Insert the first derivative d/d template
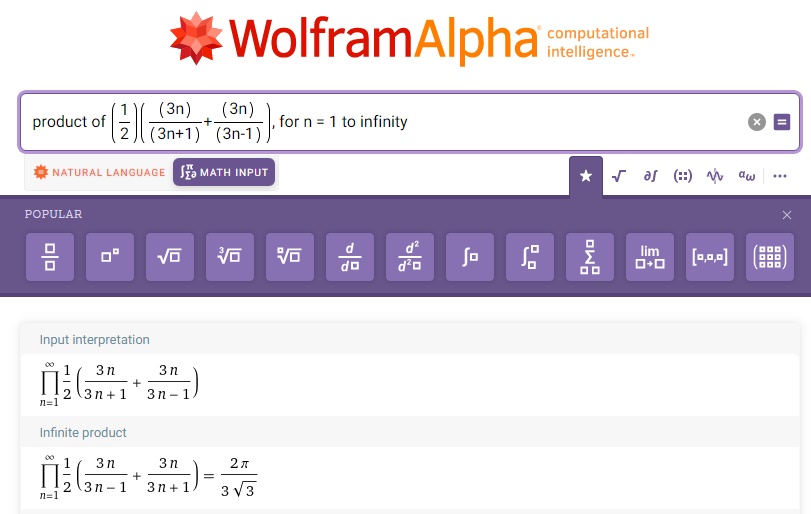The height and width of the screenshot is (514, 811). point(350,257)
